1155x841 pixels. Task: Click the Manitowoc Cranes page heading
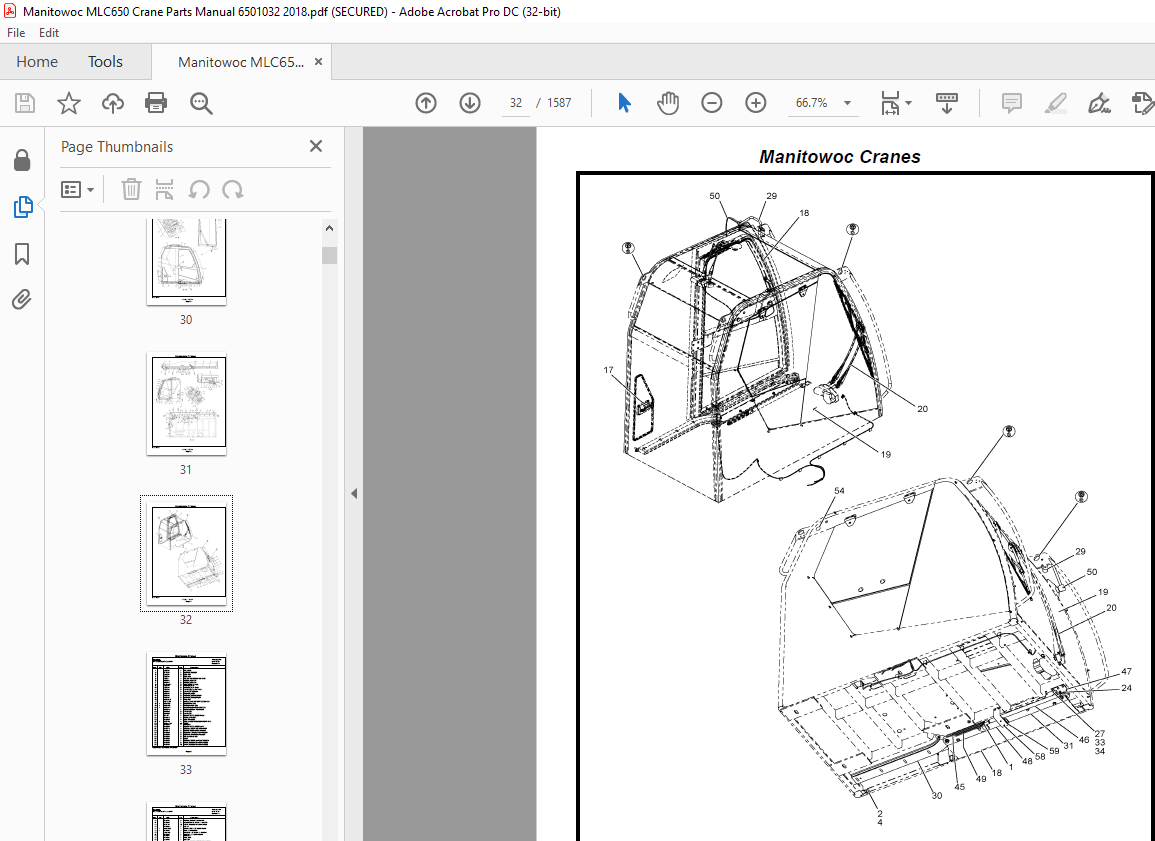pyautogui.click(x=840, y=157)
